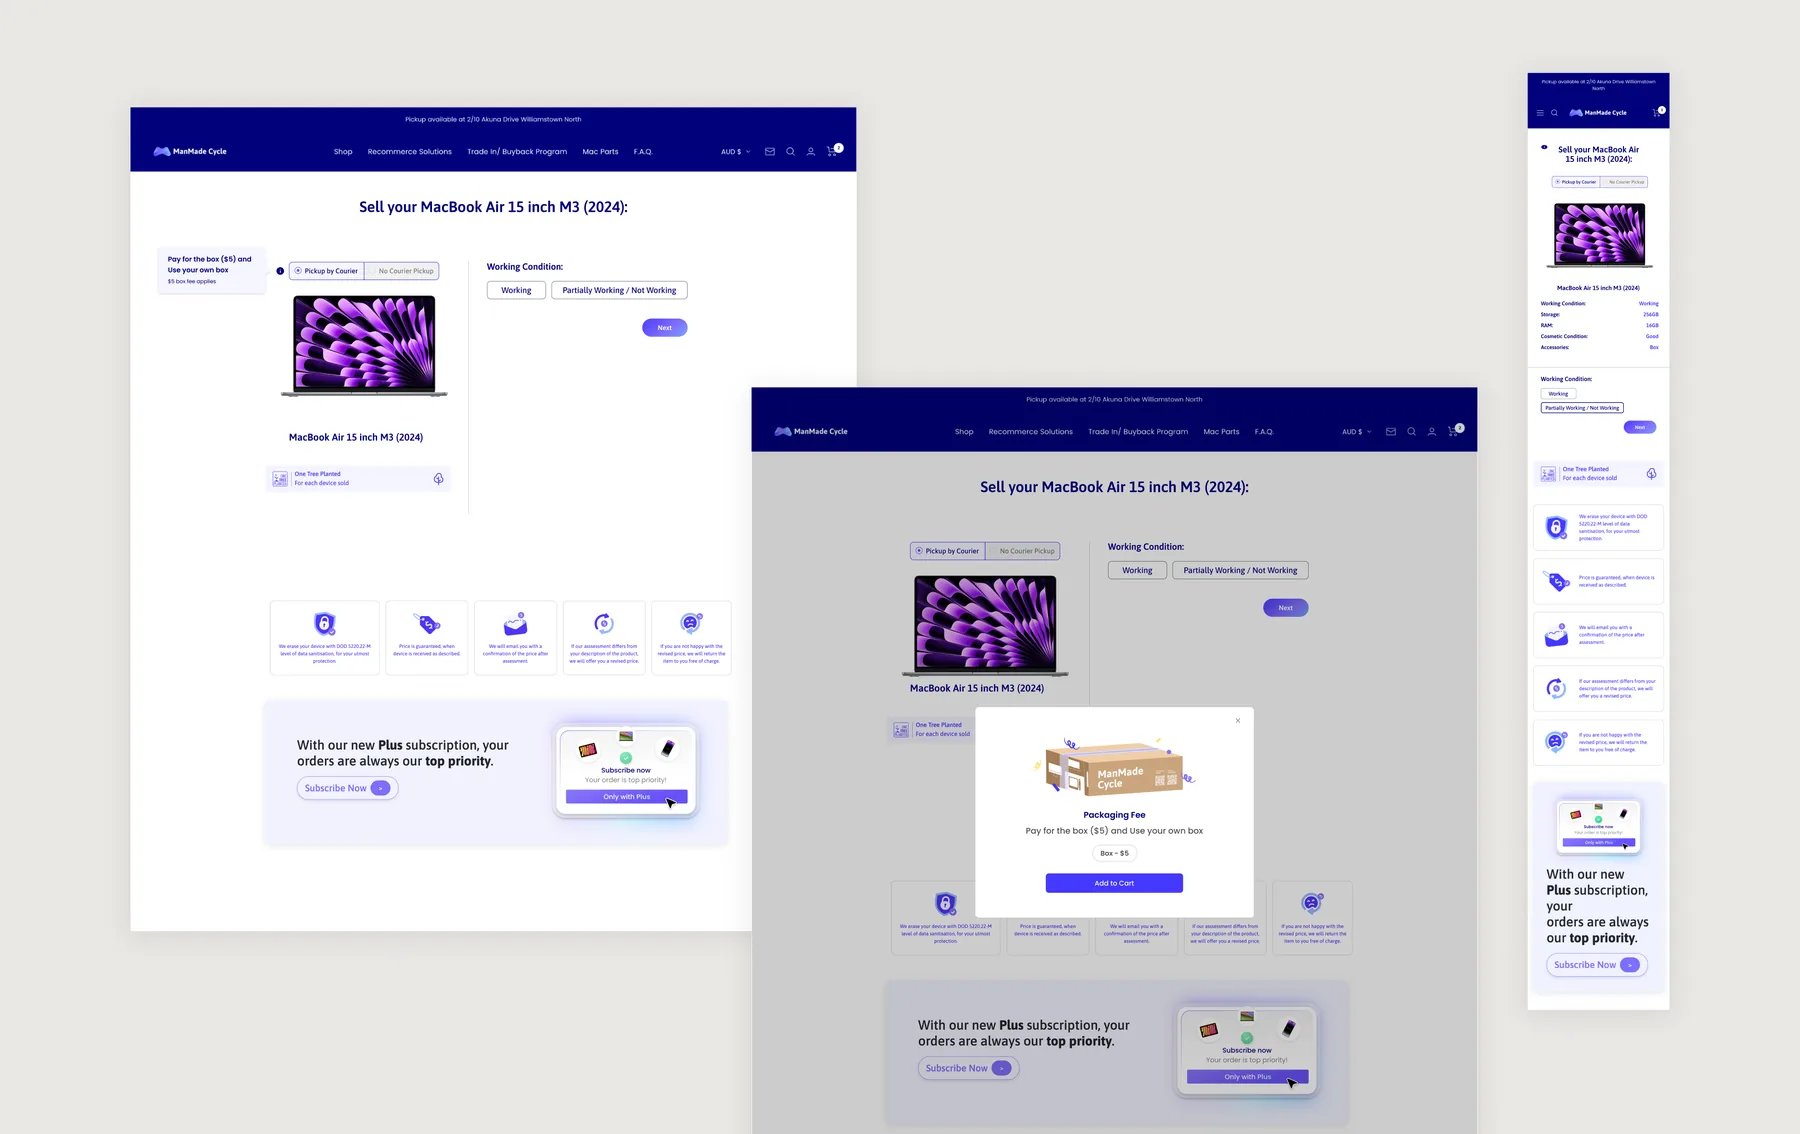
Task: Open Recommerce Solutions in the left desktop page nav
Action: pyautogui.click(x=410, y=152)
